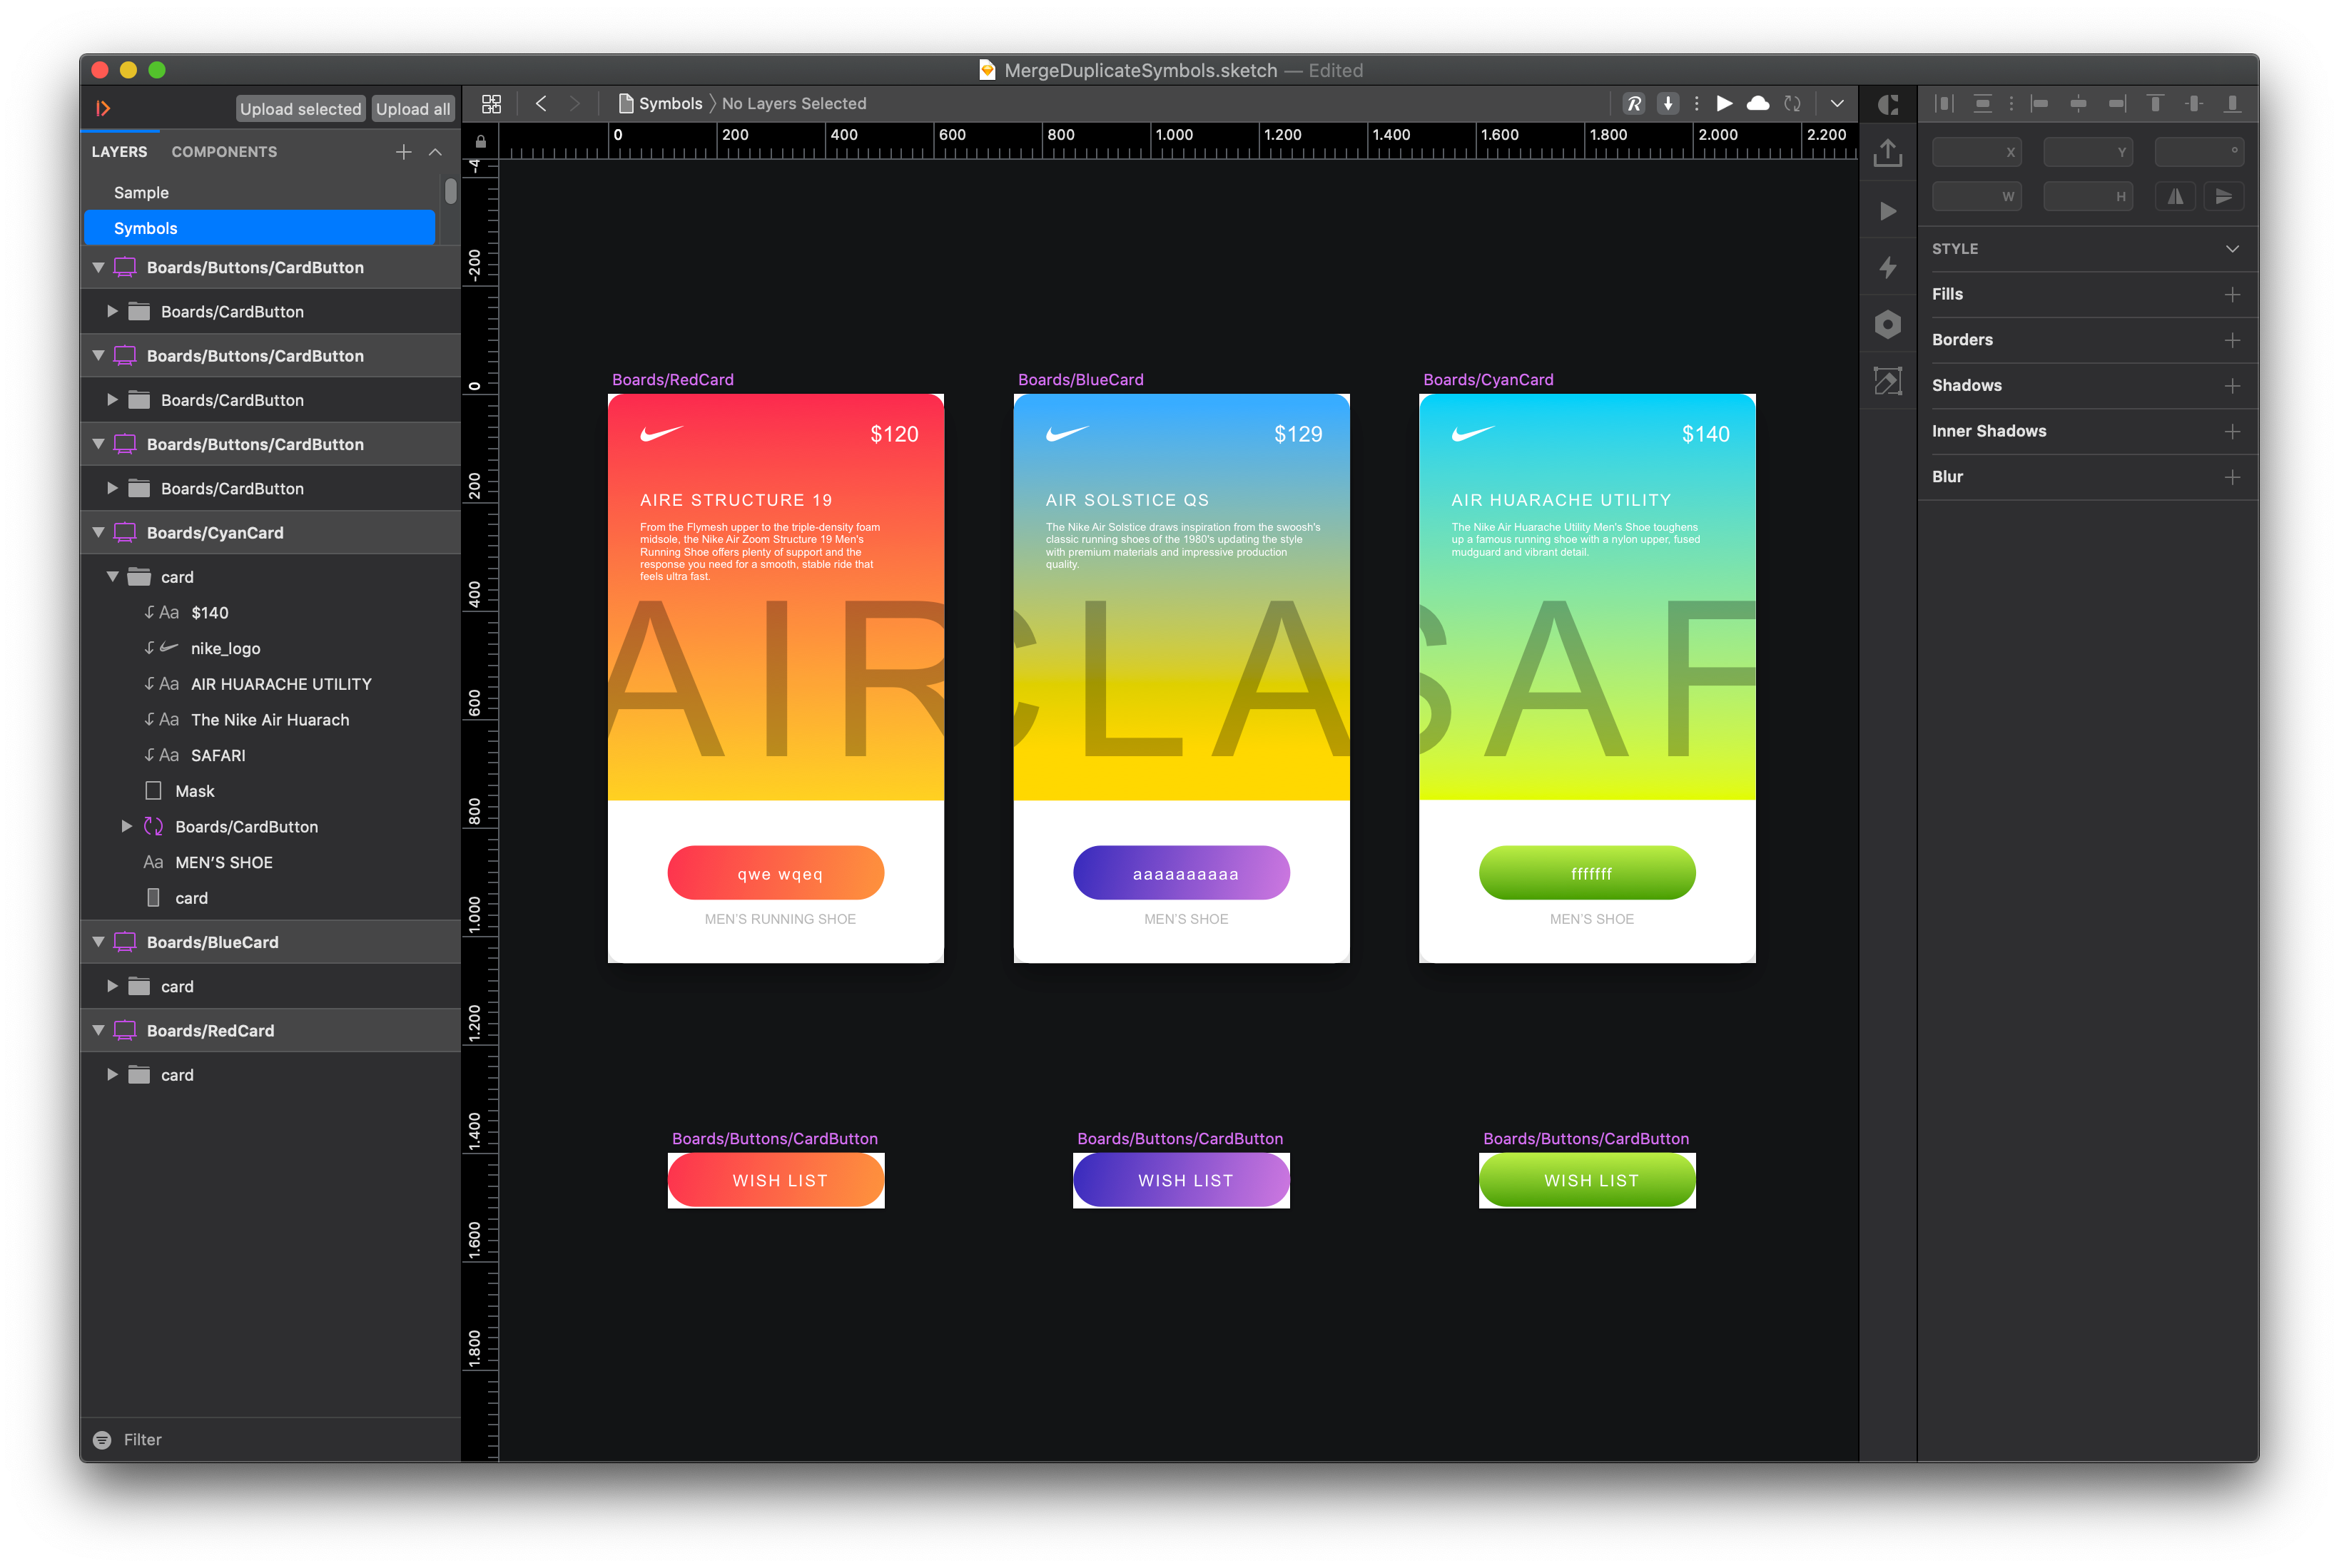This screenshot has height=1568, width=2339.
Task: Switch to the LAYERS tab
Action: tap(119, 152)
